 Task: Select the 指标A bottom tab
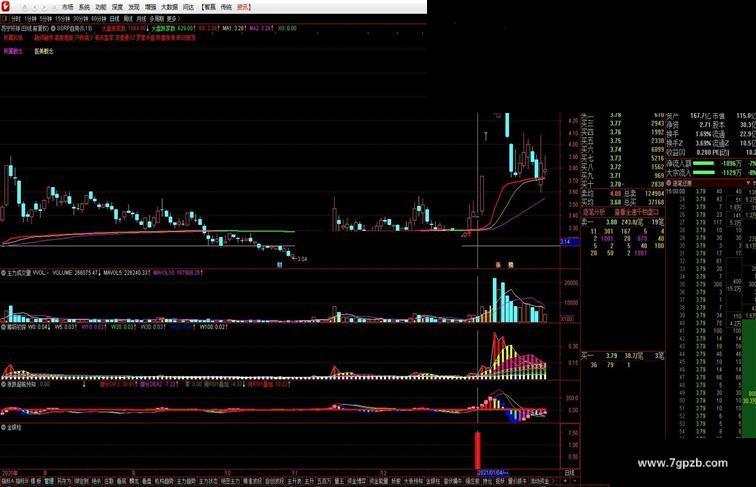pyautogui.click(x=7, y=481)
